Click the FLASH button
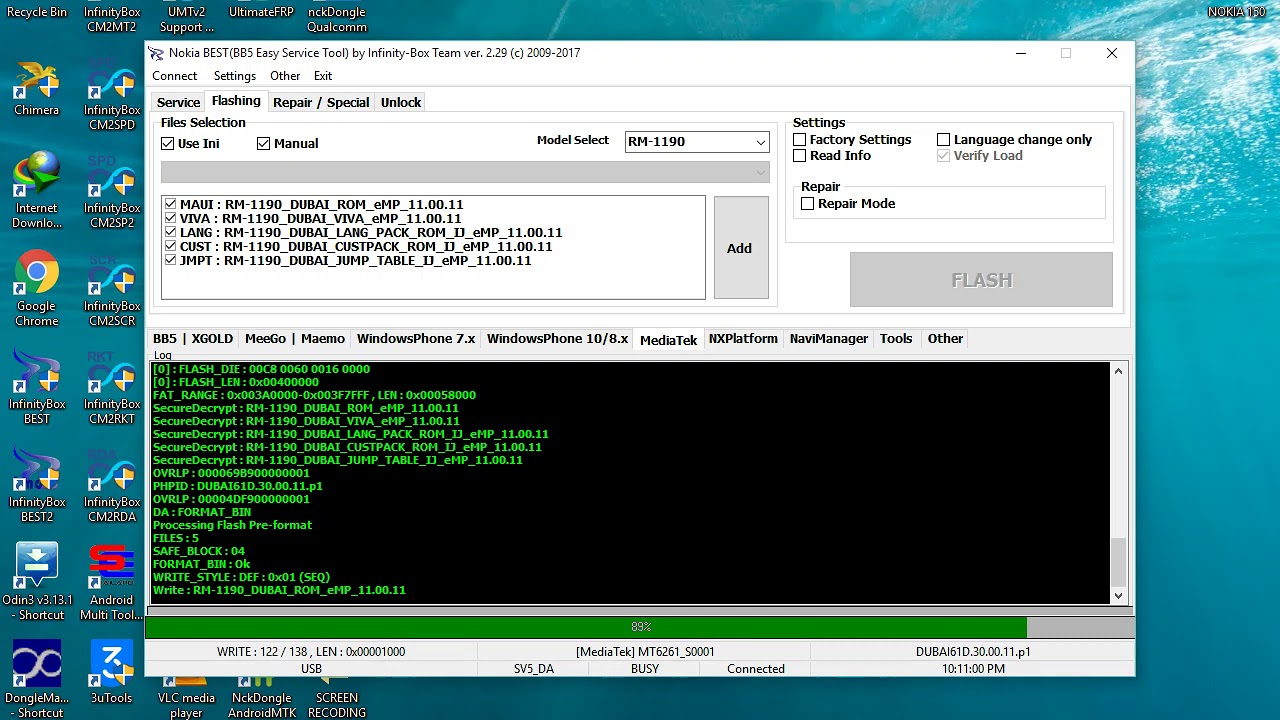Viewport: 1280px width, 720px height. [x=981, y=280]
